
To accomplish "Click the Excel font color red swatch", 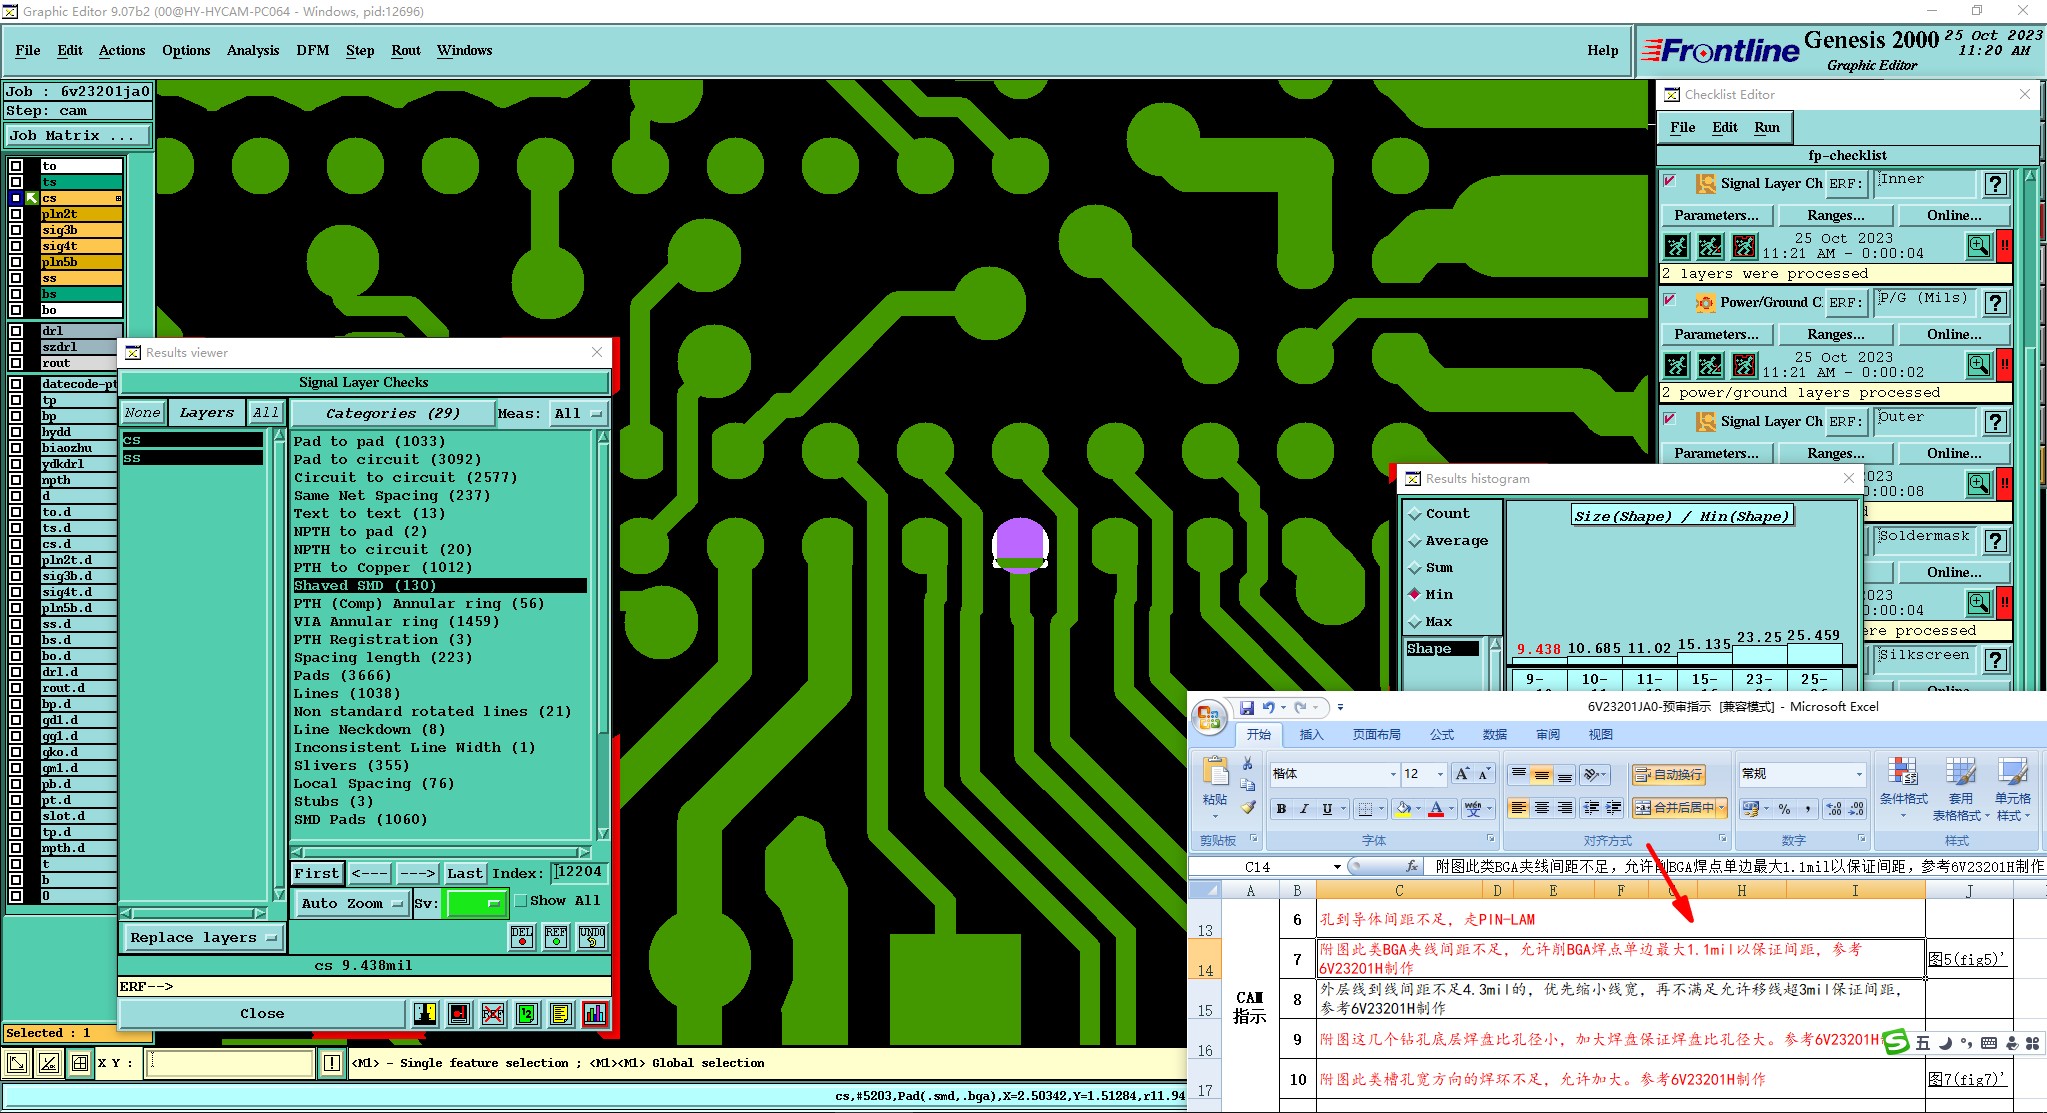I will pos(1436,809).
